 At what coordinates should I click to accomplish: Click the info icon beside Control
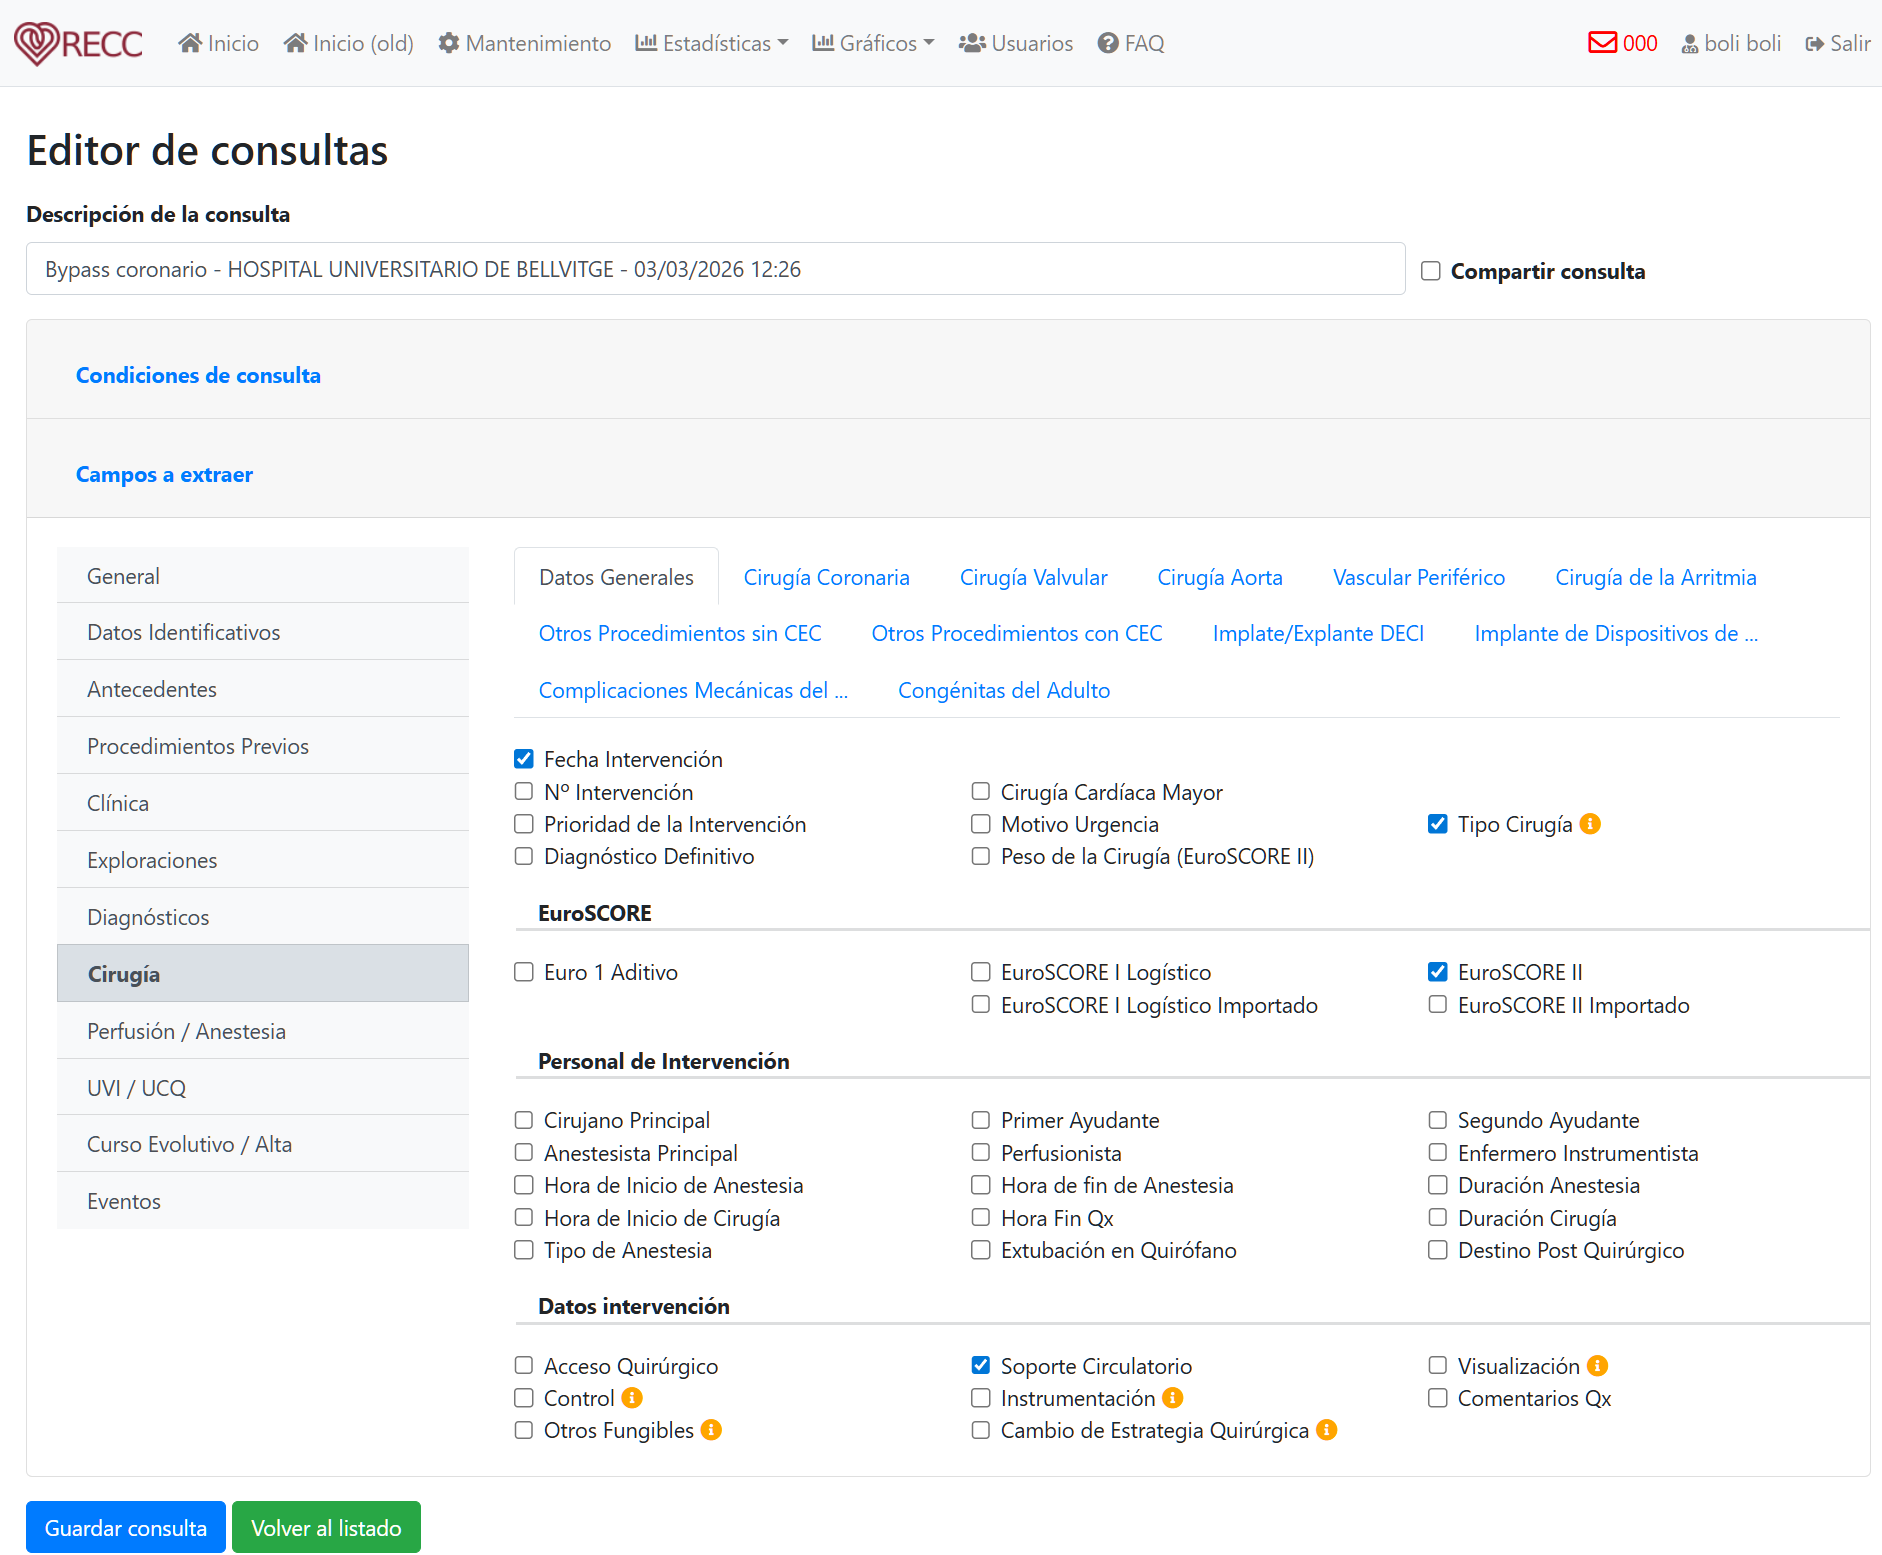[632, 1398]
